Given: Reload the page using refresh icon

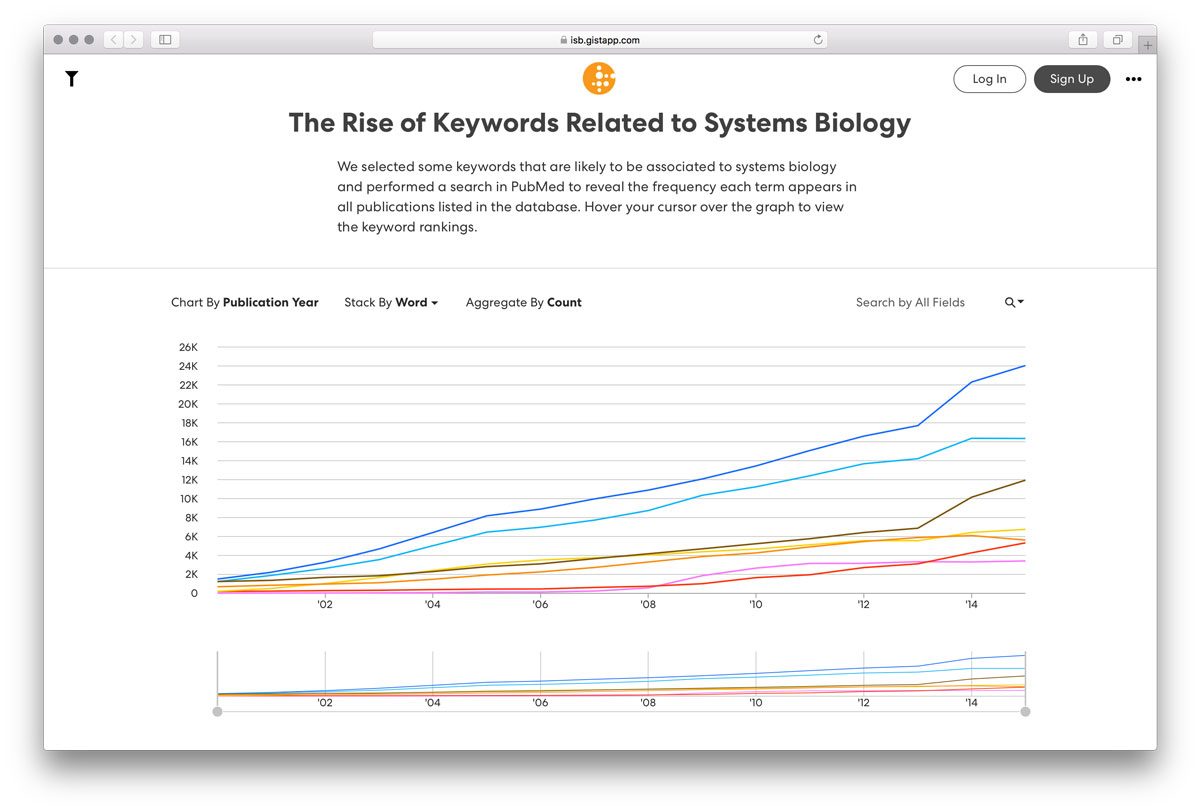Looking at the screenshot, I should [x=818, y=40].
